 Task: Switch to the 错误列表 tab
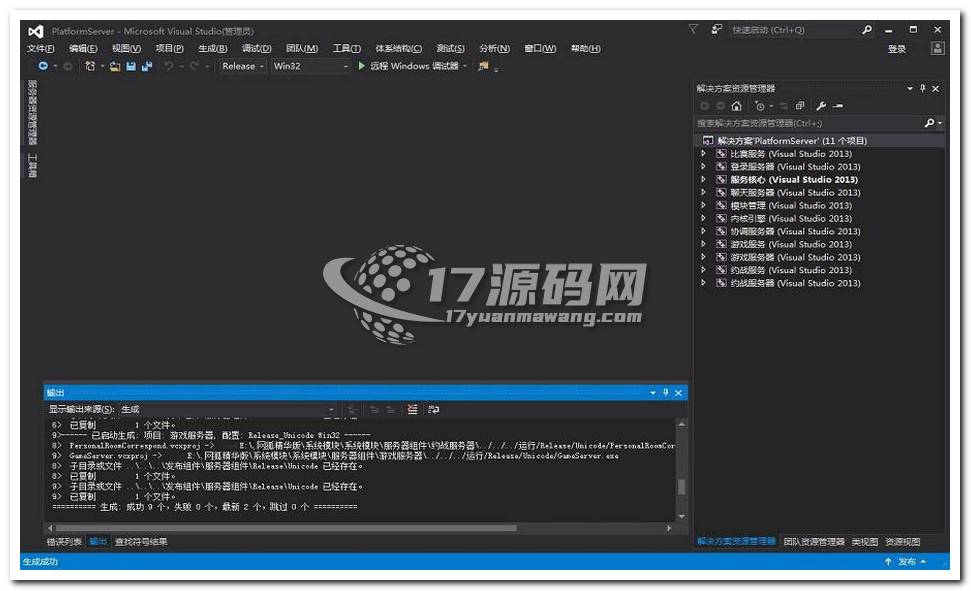point(64,541)
